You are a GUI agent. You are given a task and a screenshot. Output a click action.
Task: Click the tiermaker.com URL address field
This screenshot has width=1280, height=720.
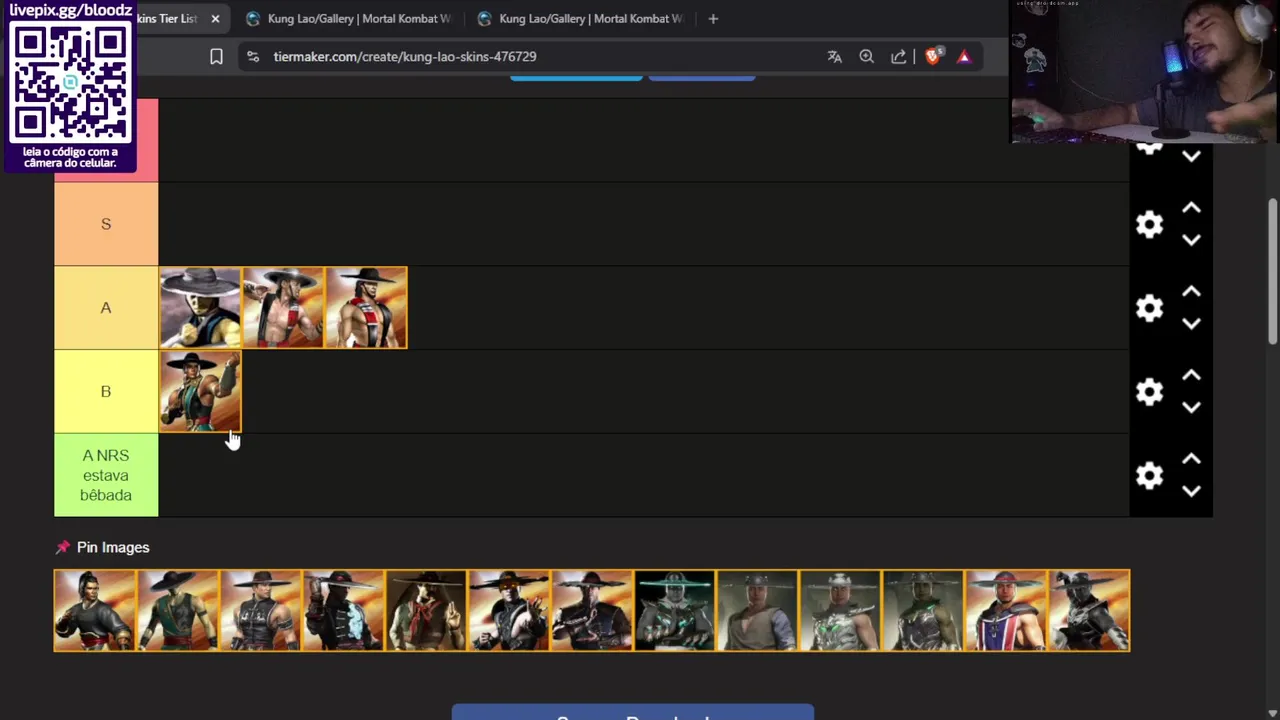405,57
